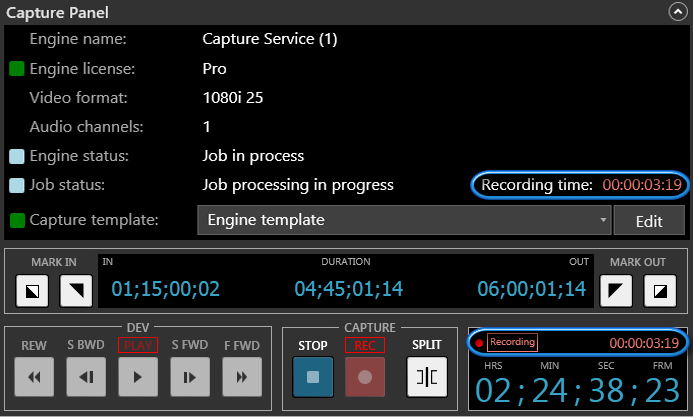Click 'Job processing in progress' status text

point(298,185)
